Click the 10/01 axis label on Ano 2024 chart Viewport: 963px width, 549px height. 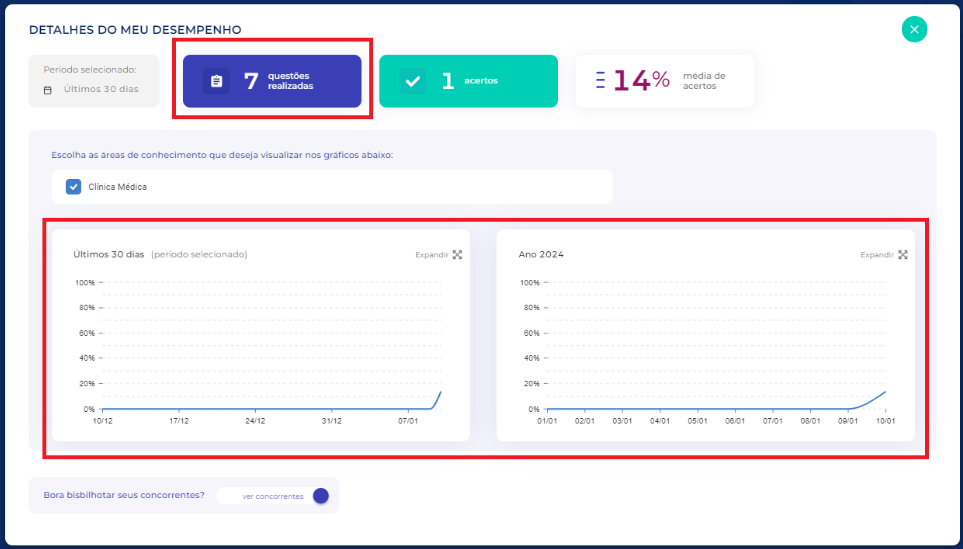point(885,421)
